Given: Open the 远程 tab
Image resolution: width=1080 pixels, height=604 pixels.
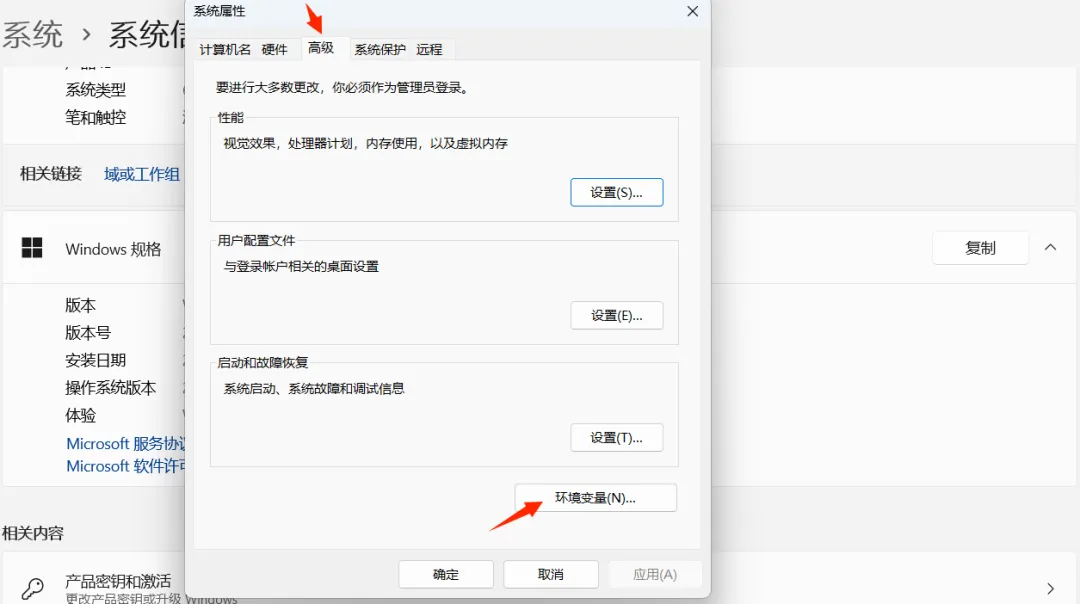Looking at the screenshot, I should click(430, 48).
